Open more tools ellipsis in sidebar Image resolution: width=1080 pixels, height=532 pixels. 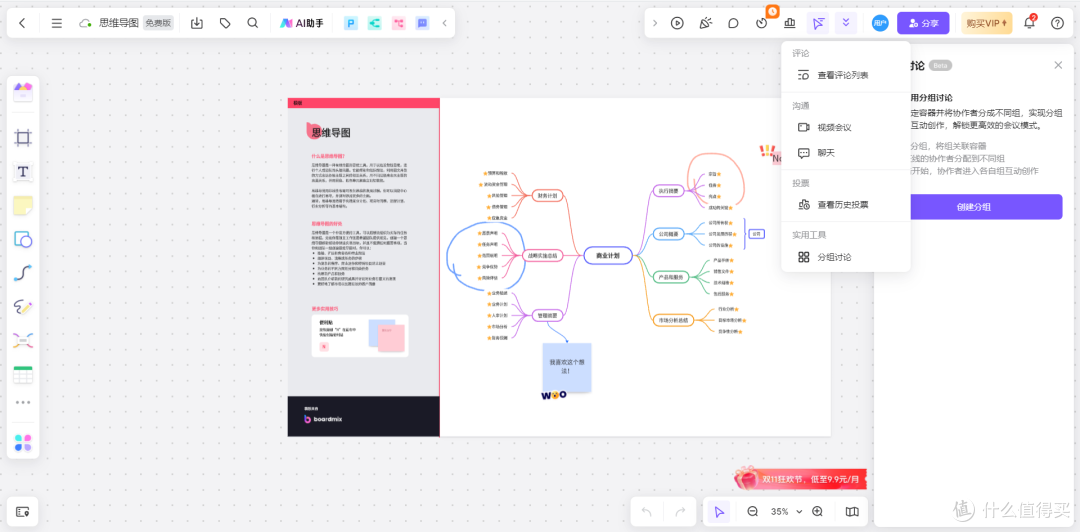[23, 402]
